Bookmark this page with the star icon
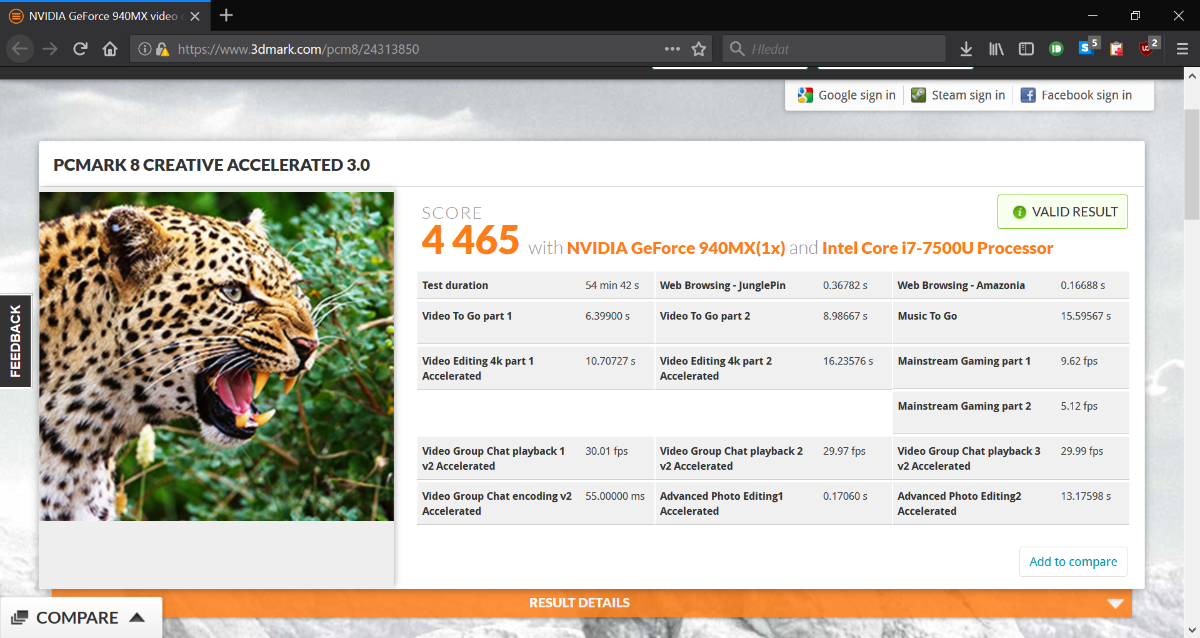The width and height of the screenshot is (1200, 638). coord(699,49)
